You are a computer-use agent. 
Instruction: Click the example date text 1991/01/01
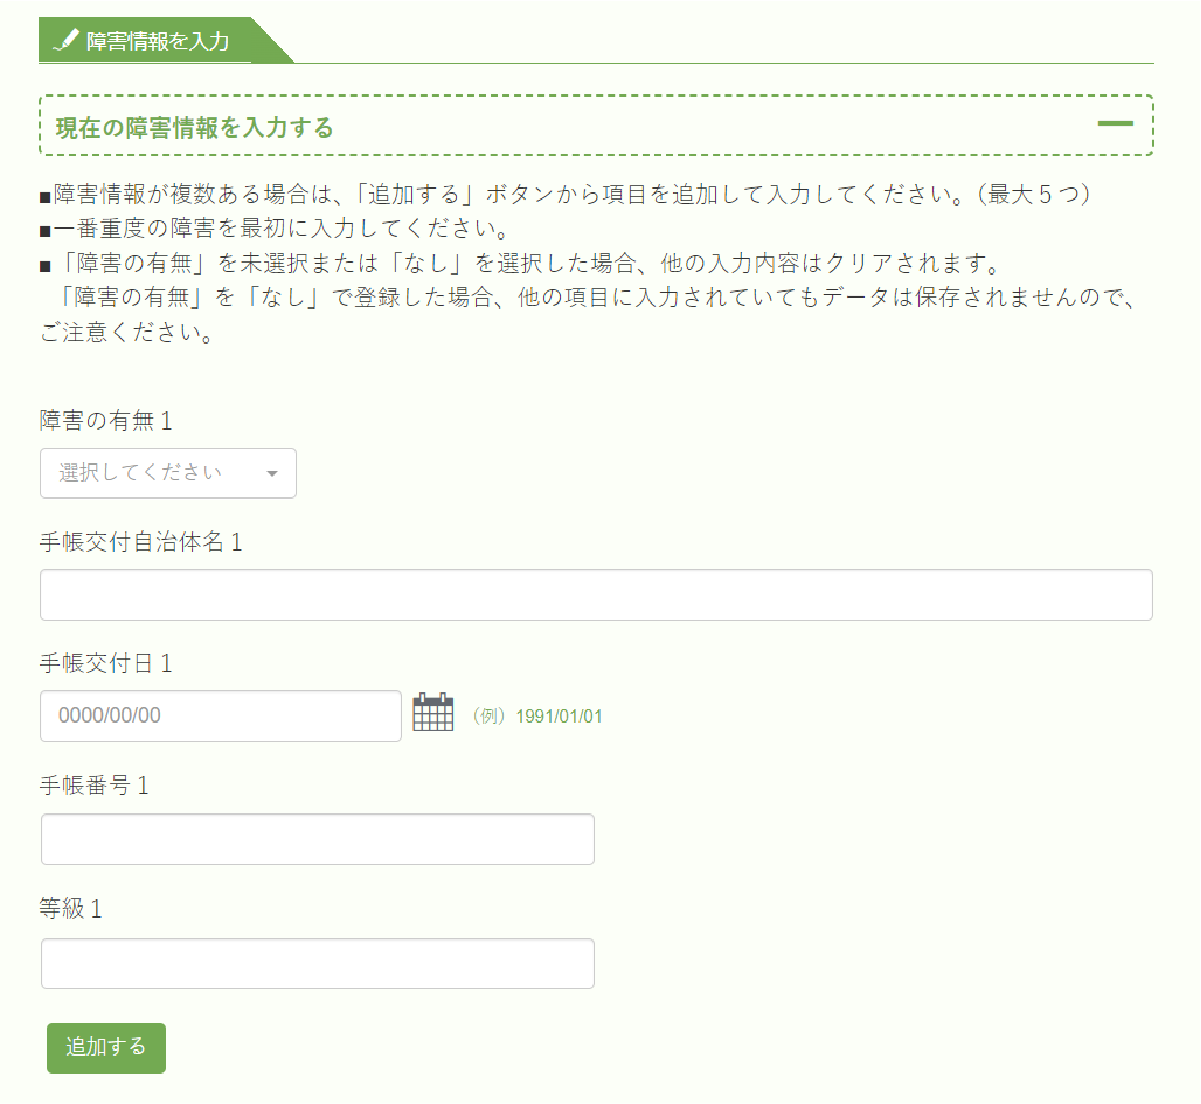[559, 716]
